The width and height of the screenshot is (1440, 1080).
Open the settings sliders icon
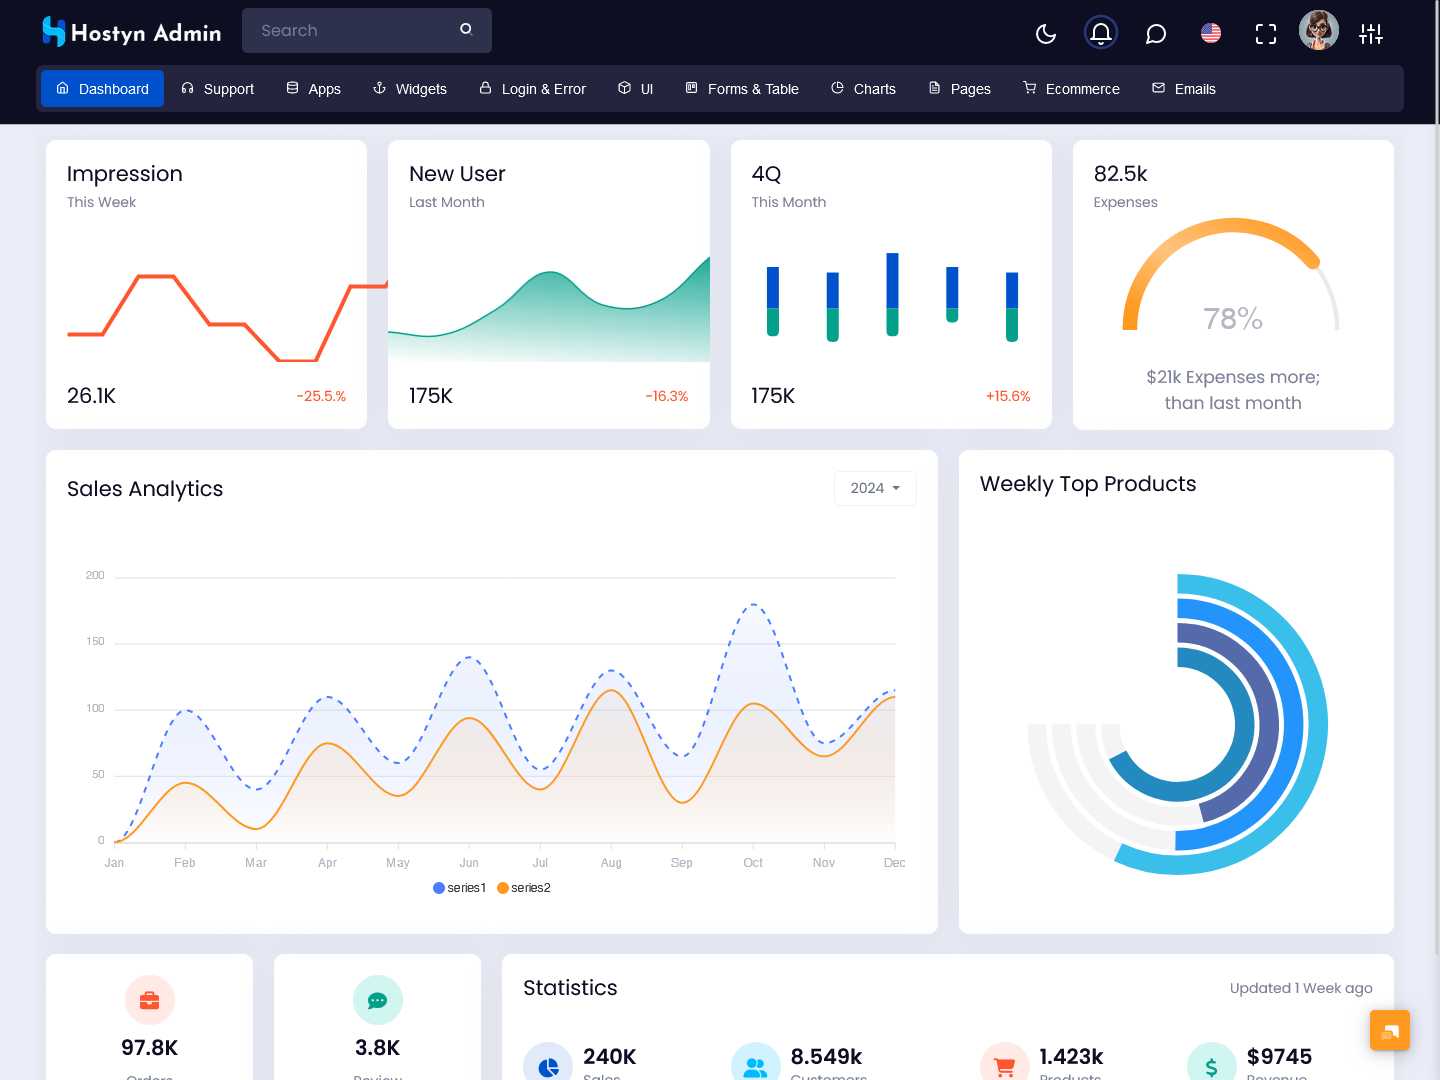pyautogui.click(x=1371, y=34)
